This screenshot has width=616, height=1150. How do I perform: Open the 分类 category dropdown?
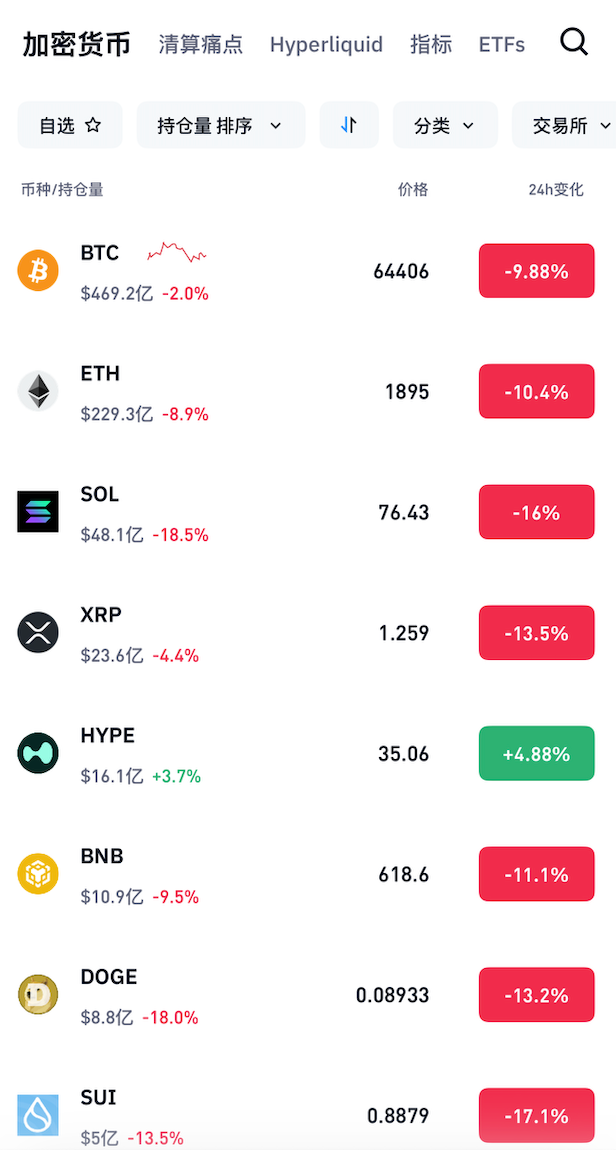pos(444,125)
